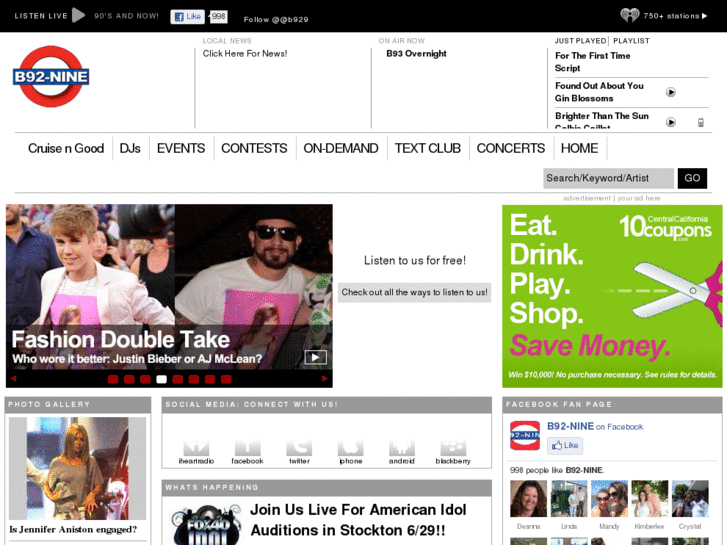The width and height of the screenshot is (727, 545).
Task: Open the iHeartRadio 750+ stations link
Action: point(664,16)
